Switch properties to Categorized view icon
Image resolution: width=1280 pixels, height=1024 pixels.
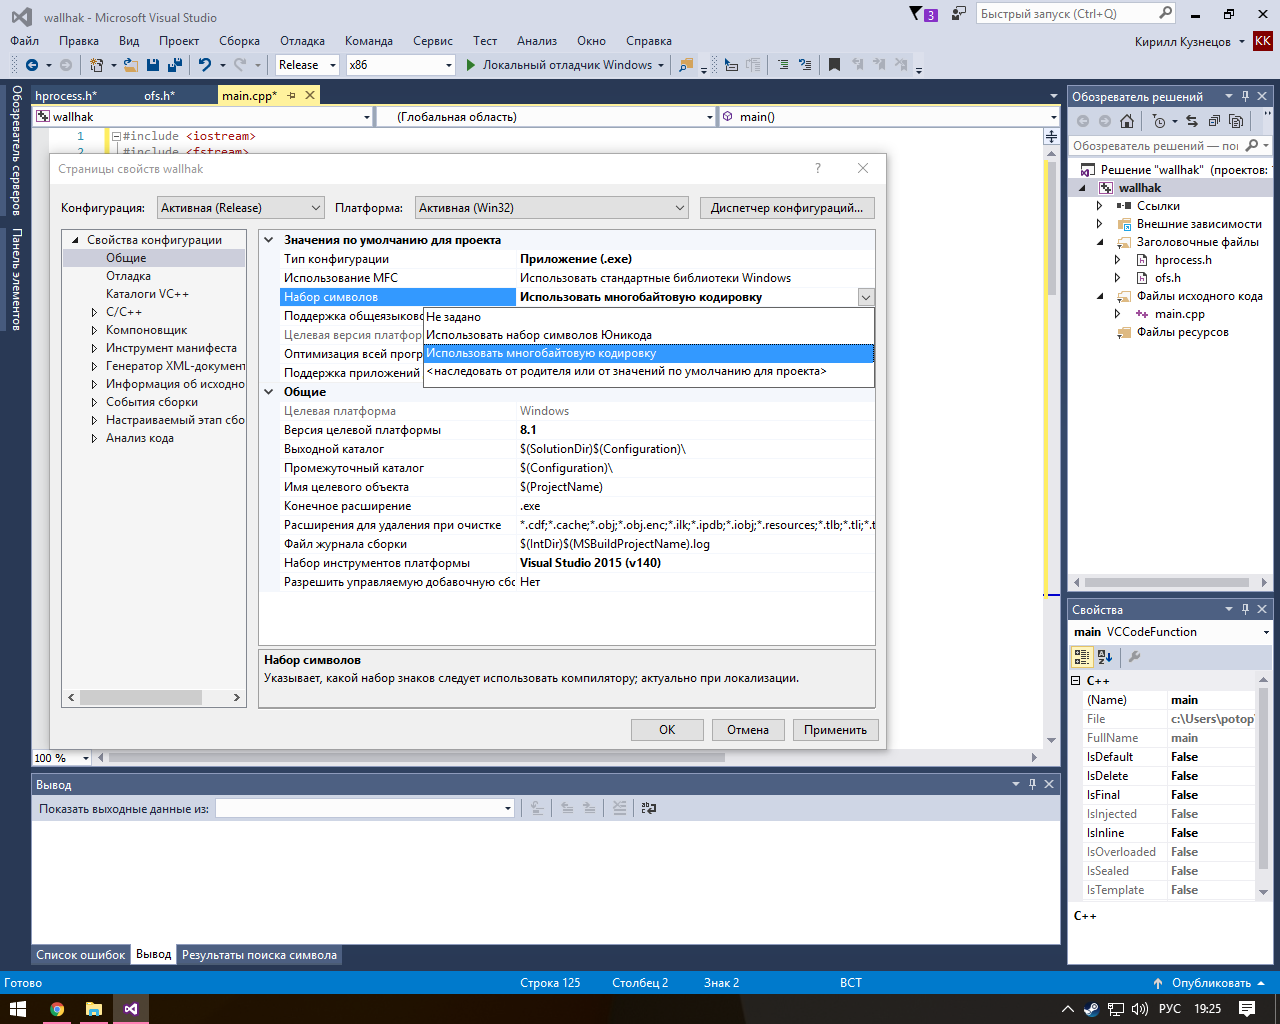click(1082, 657)
